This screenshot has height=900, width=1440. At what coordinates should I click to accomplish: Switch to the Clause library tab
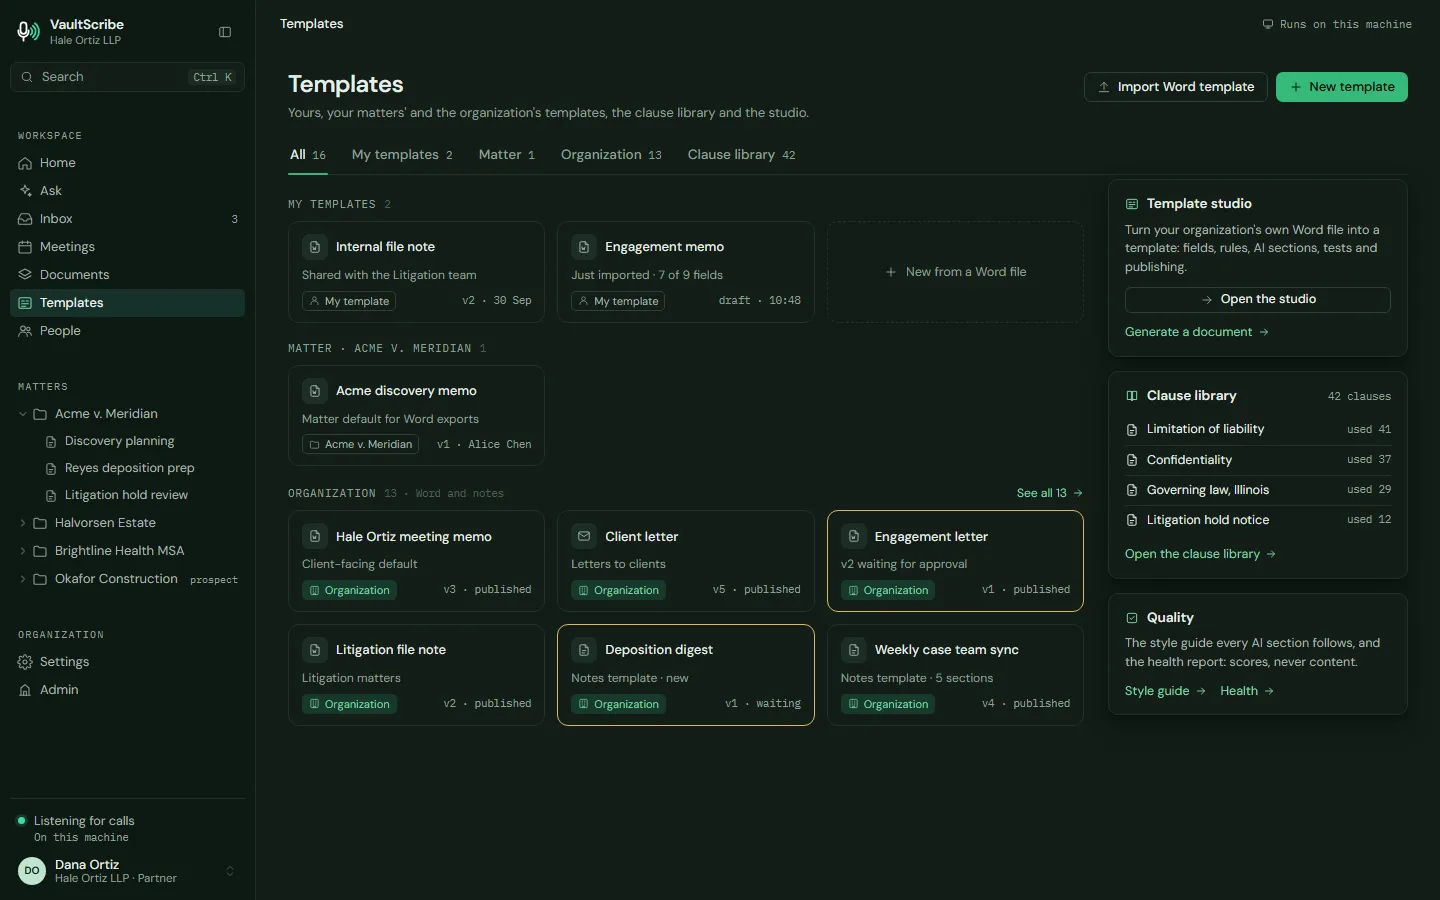[742, 155]
